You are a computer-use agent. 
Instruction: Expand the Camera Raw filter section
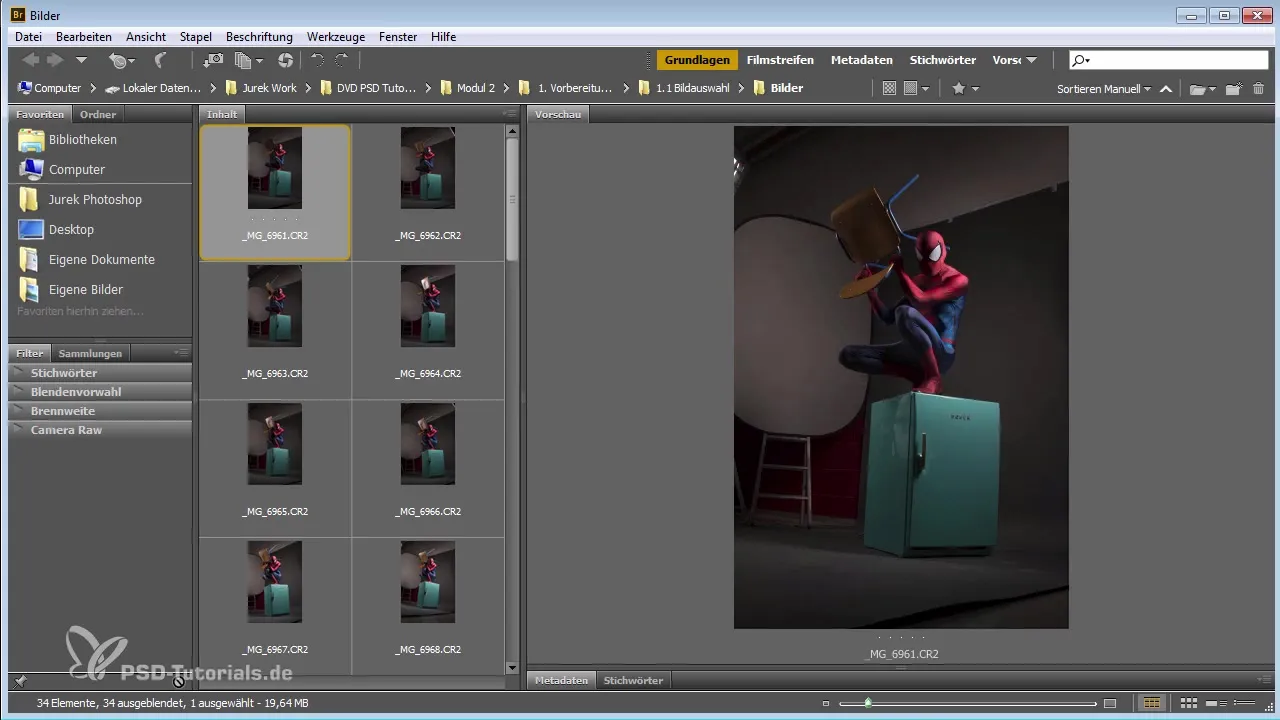point(100,430)
